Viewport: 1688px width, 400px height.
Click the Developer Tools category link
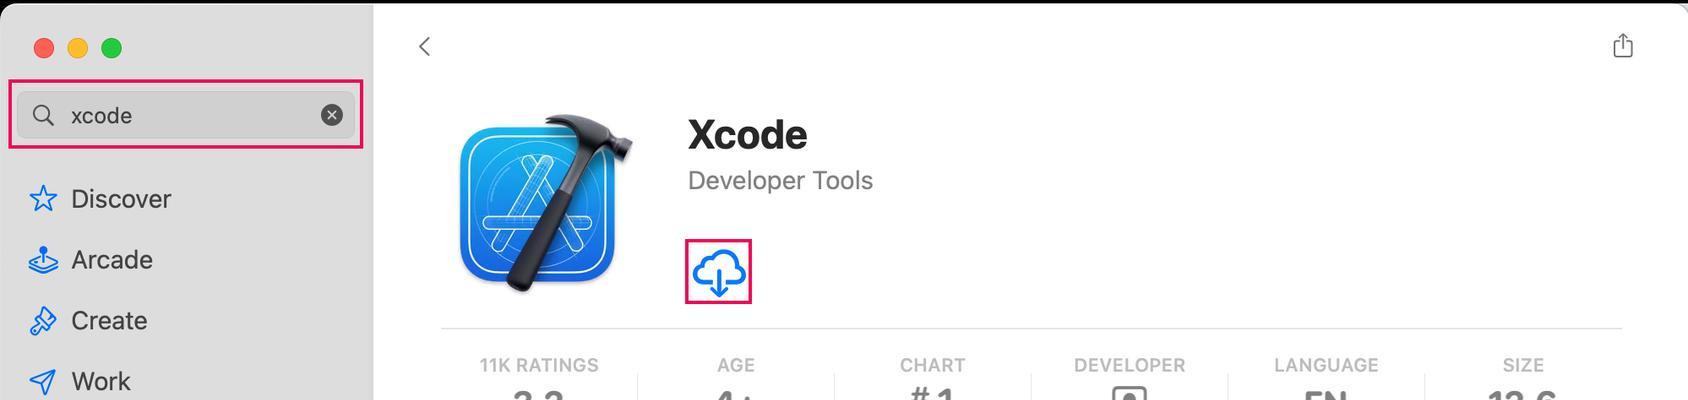[x=780, y=181]
